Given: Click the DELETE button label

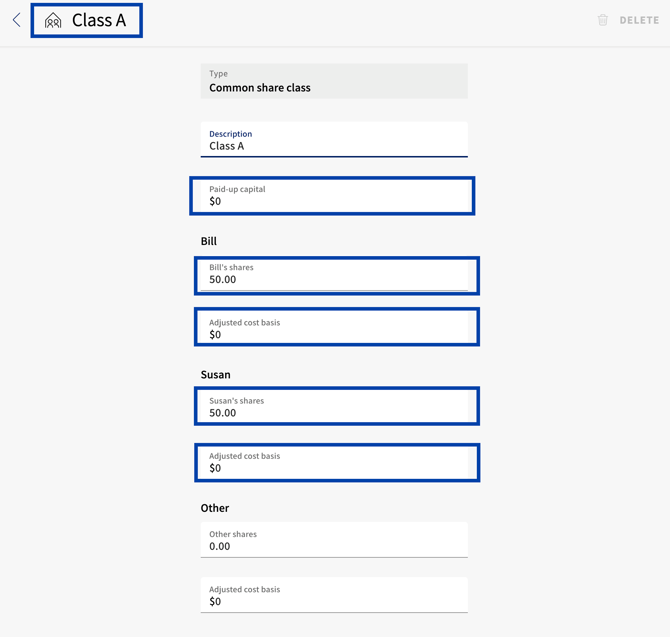Looking at the screenshot, I should pos(639,20).
